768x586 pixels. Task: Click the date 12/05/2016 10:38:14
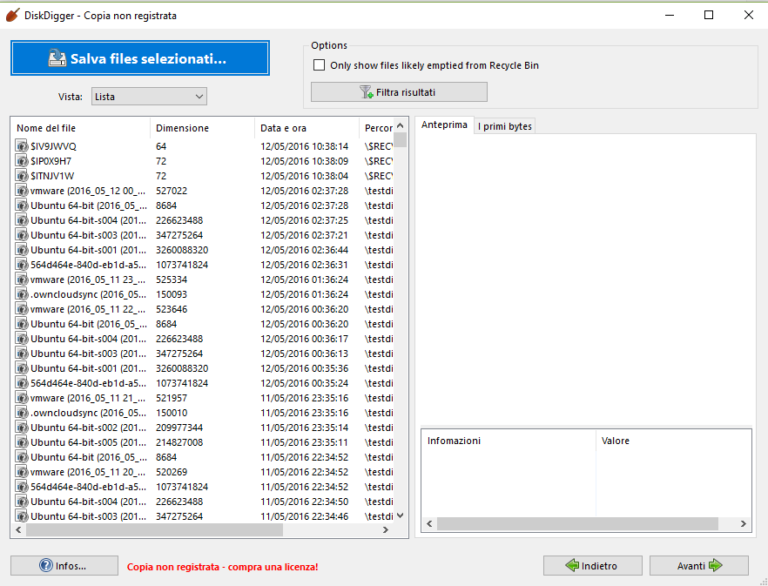point(304,146)
